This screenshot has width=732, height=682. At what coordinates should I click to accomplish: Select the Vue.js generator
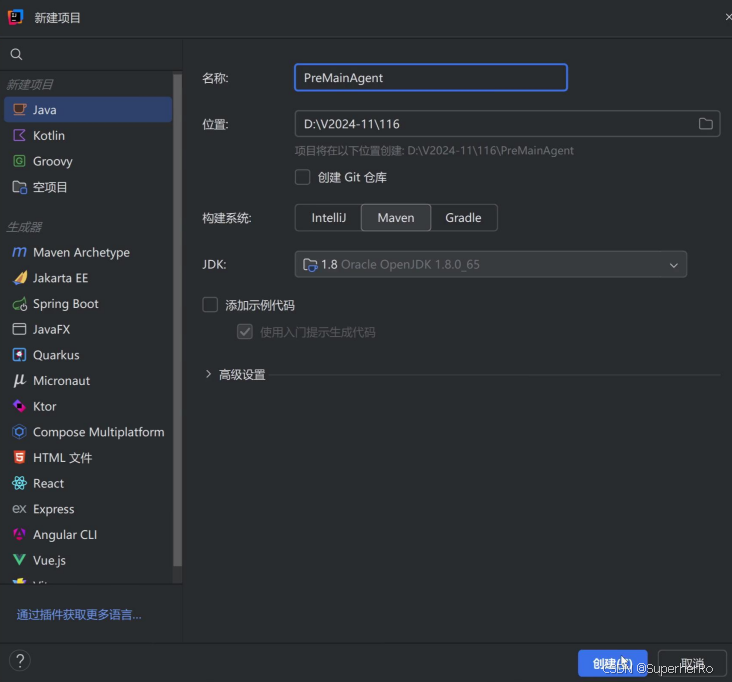tap(88, 560)
